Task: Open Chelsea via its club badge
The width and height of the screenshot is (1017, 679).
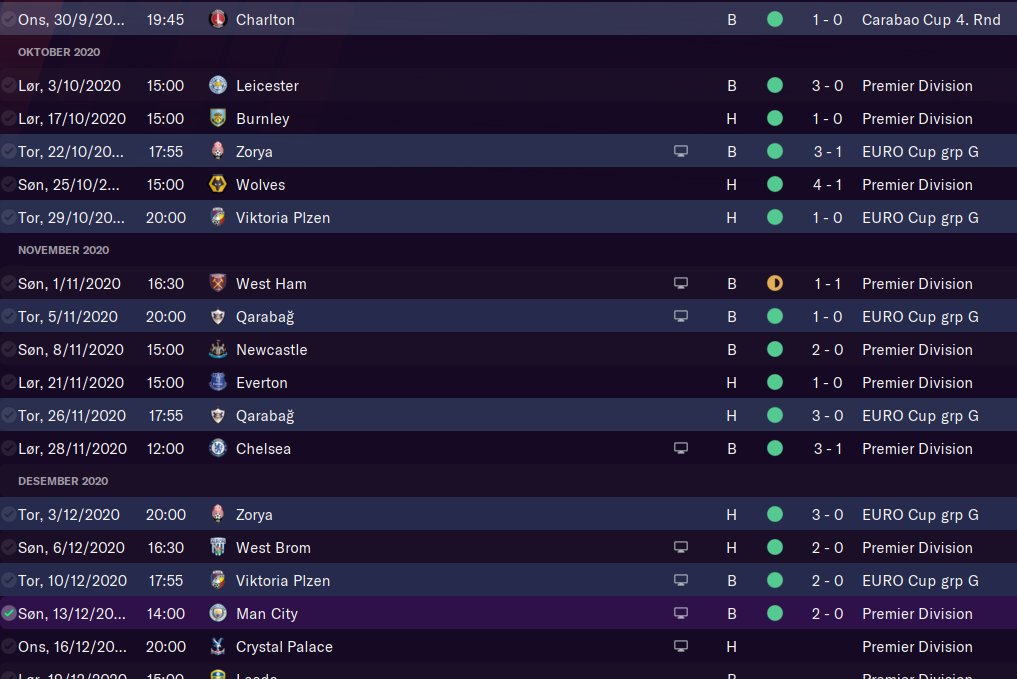Action: coord(218,449)
